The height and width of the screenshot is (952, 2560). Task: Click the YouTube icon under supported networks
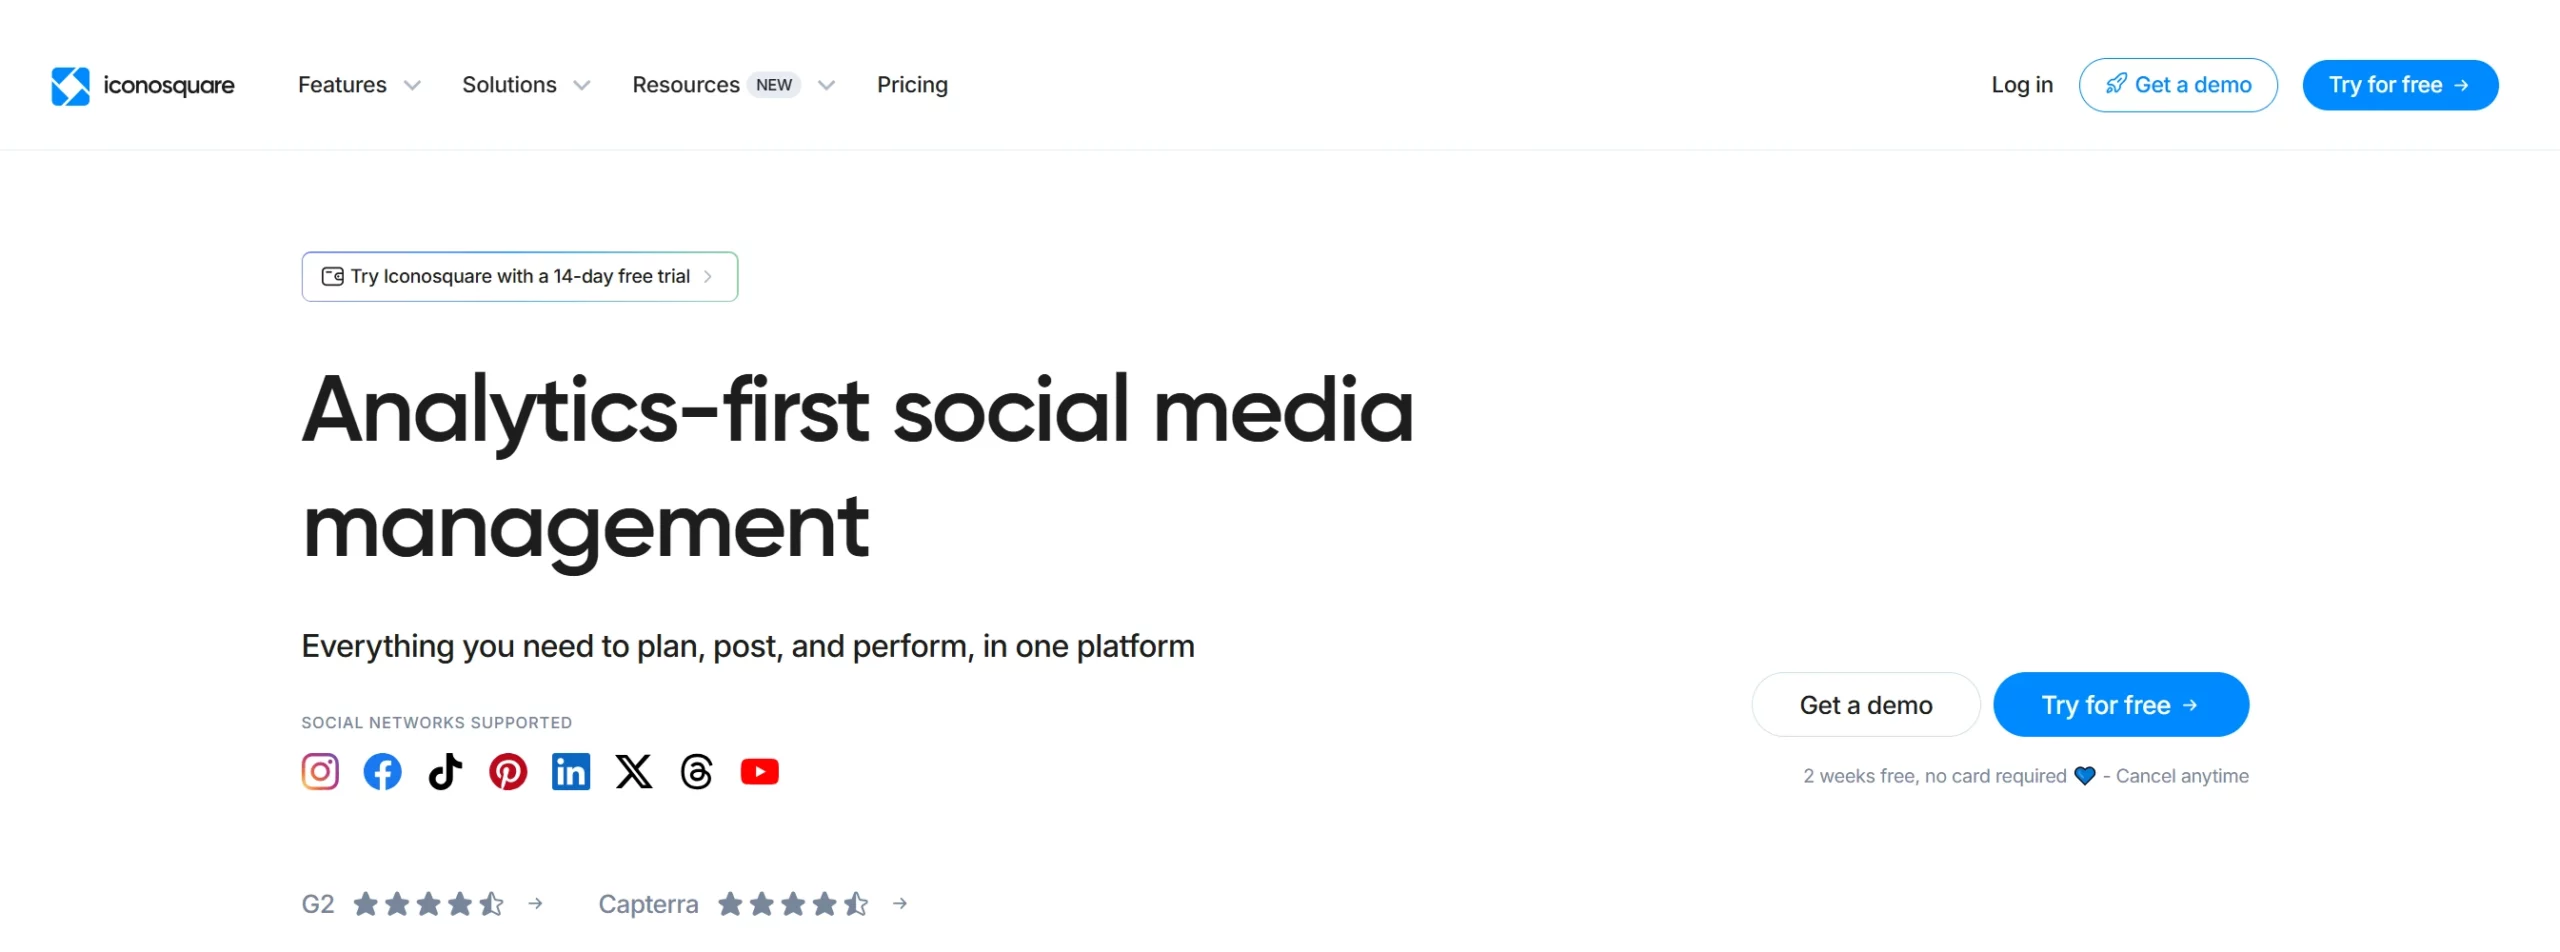760,771
